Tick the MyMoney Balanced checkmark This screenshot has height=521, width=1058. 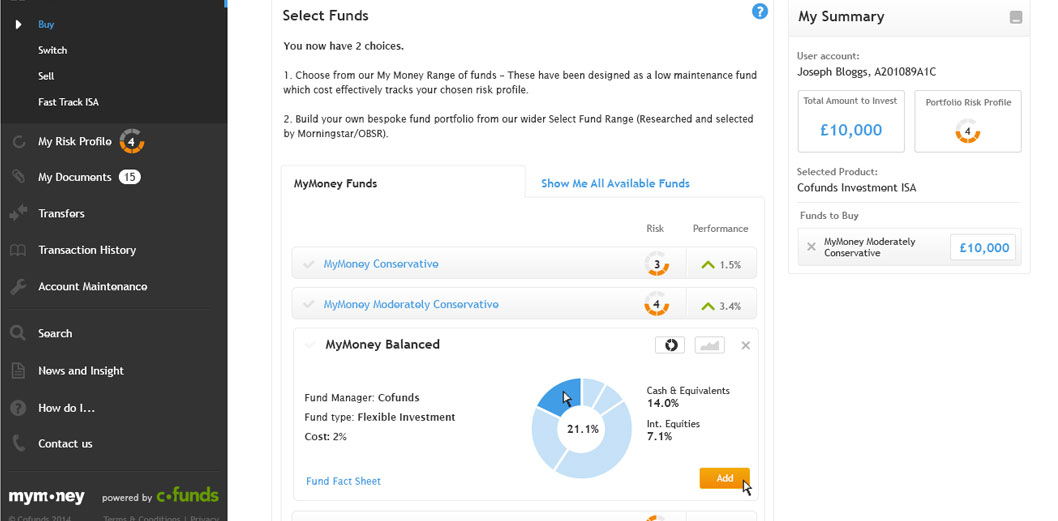[310, 345]
